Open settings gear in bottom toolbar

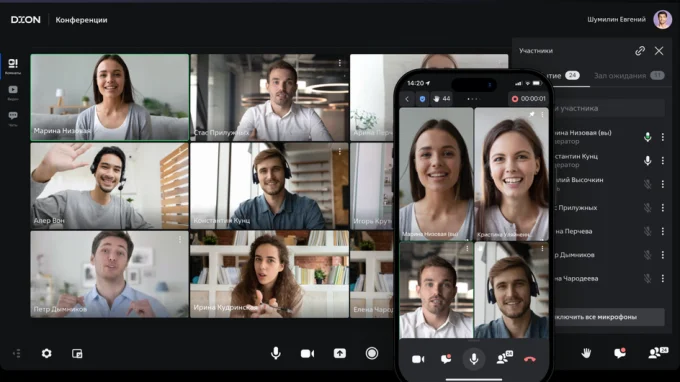click(46, 353)
